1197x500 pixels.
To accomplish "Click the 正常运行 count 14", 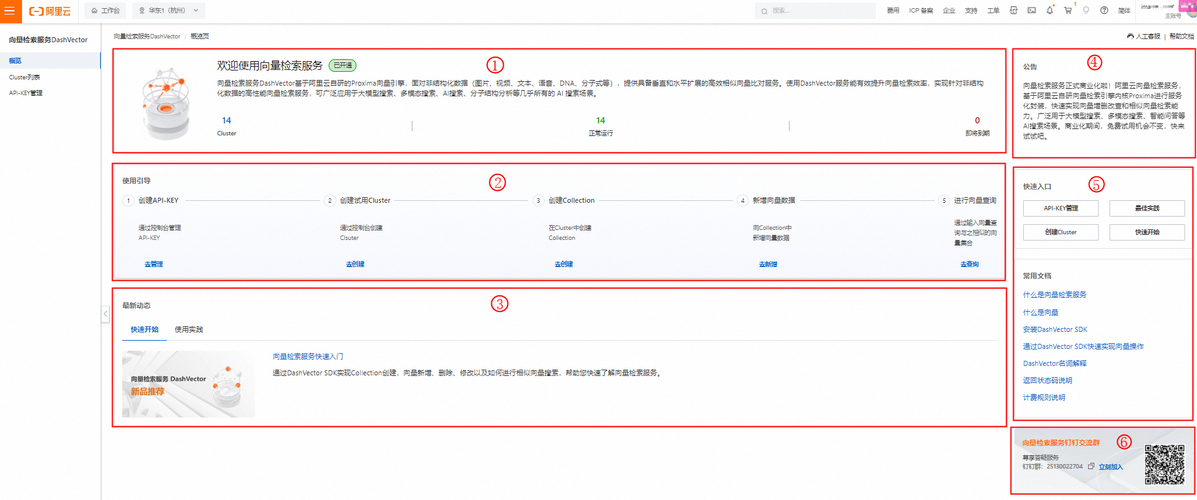I will pyautogui.click(x=600, y=121).
